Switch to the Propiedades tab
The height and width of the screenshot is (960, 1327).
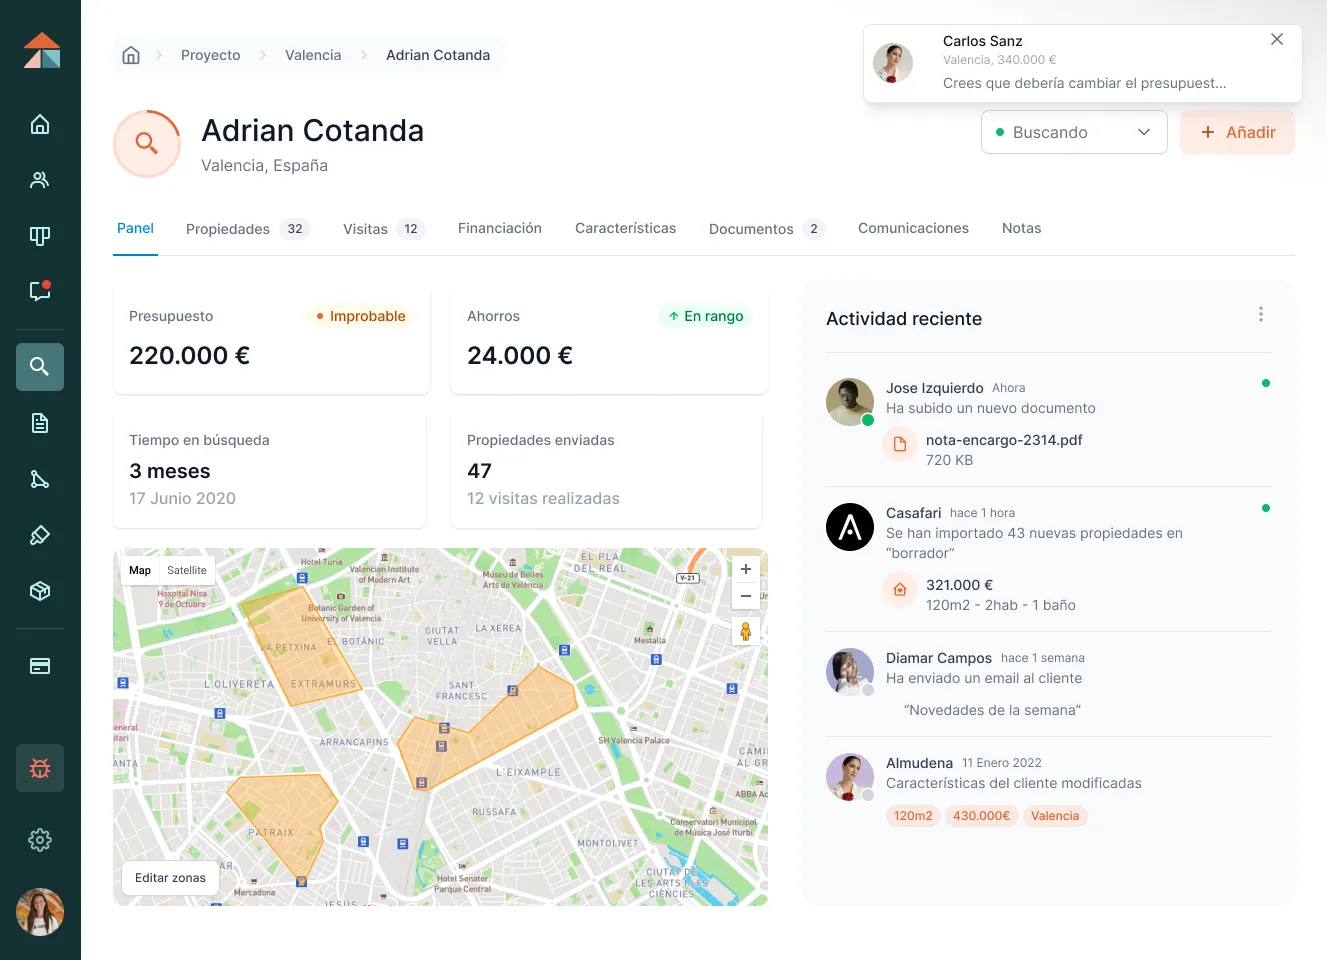click(x=228, y=229)
